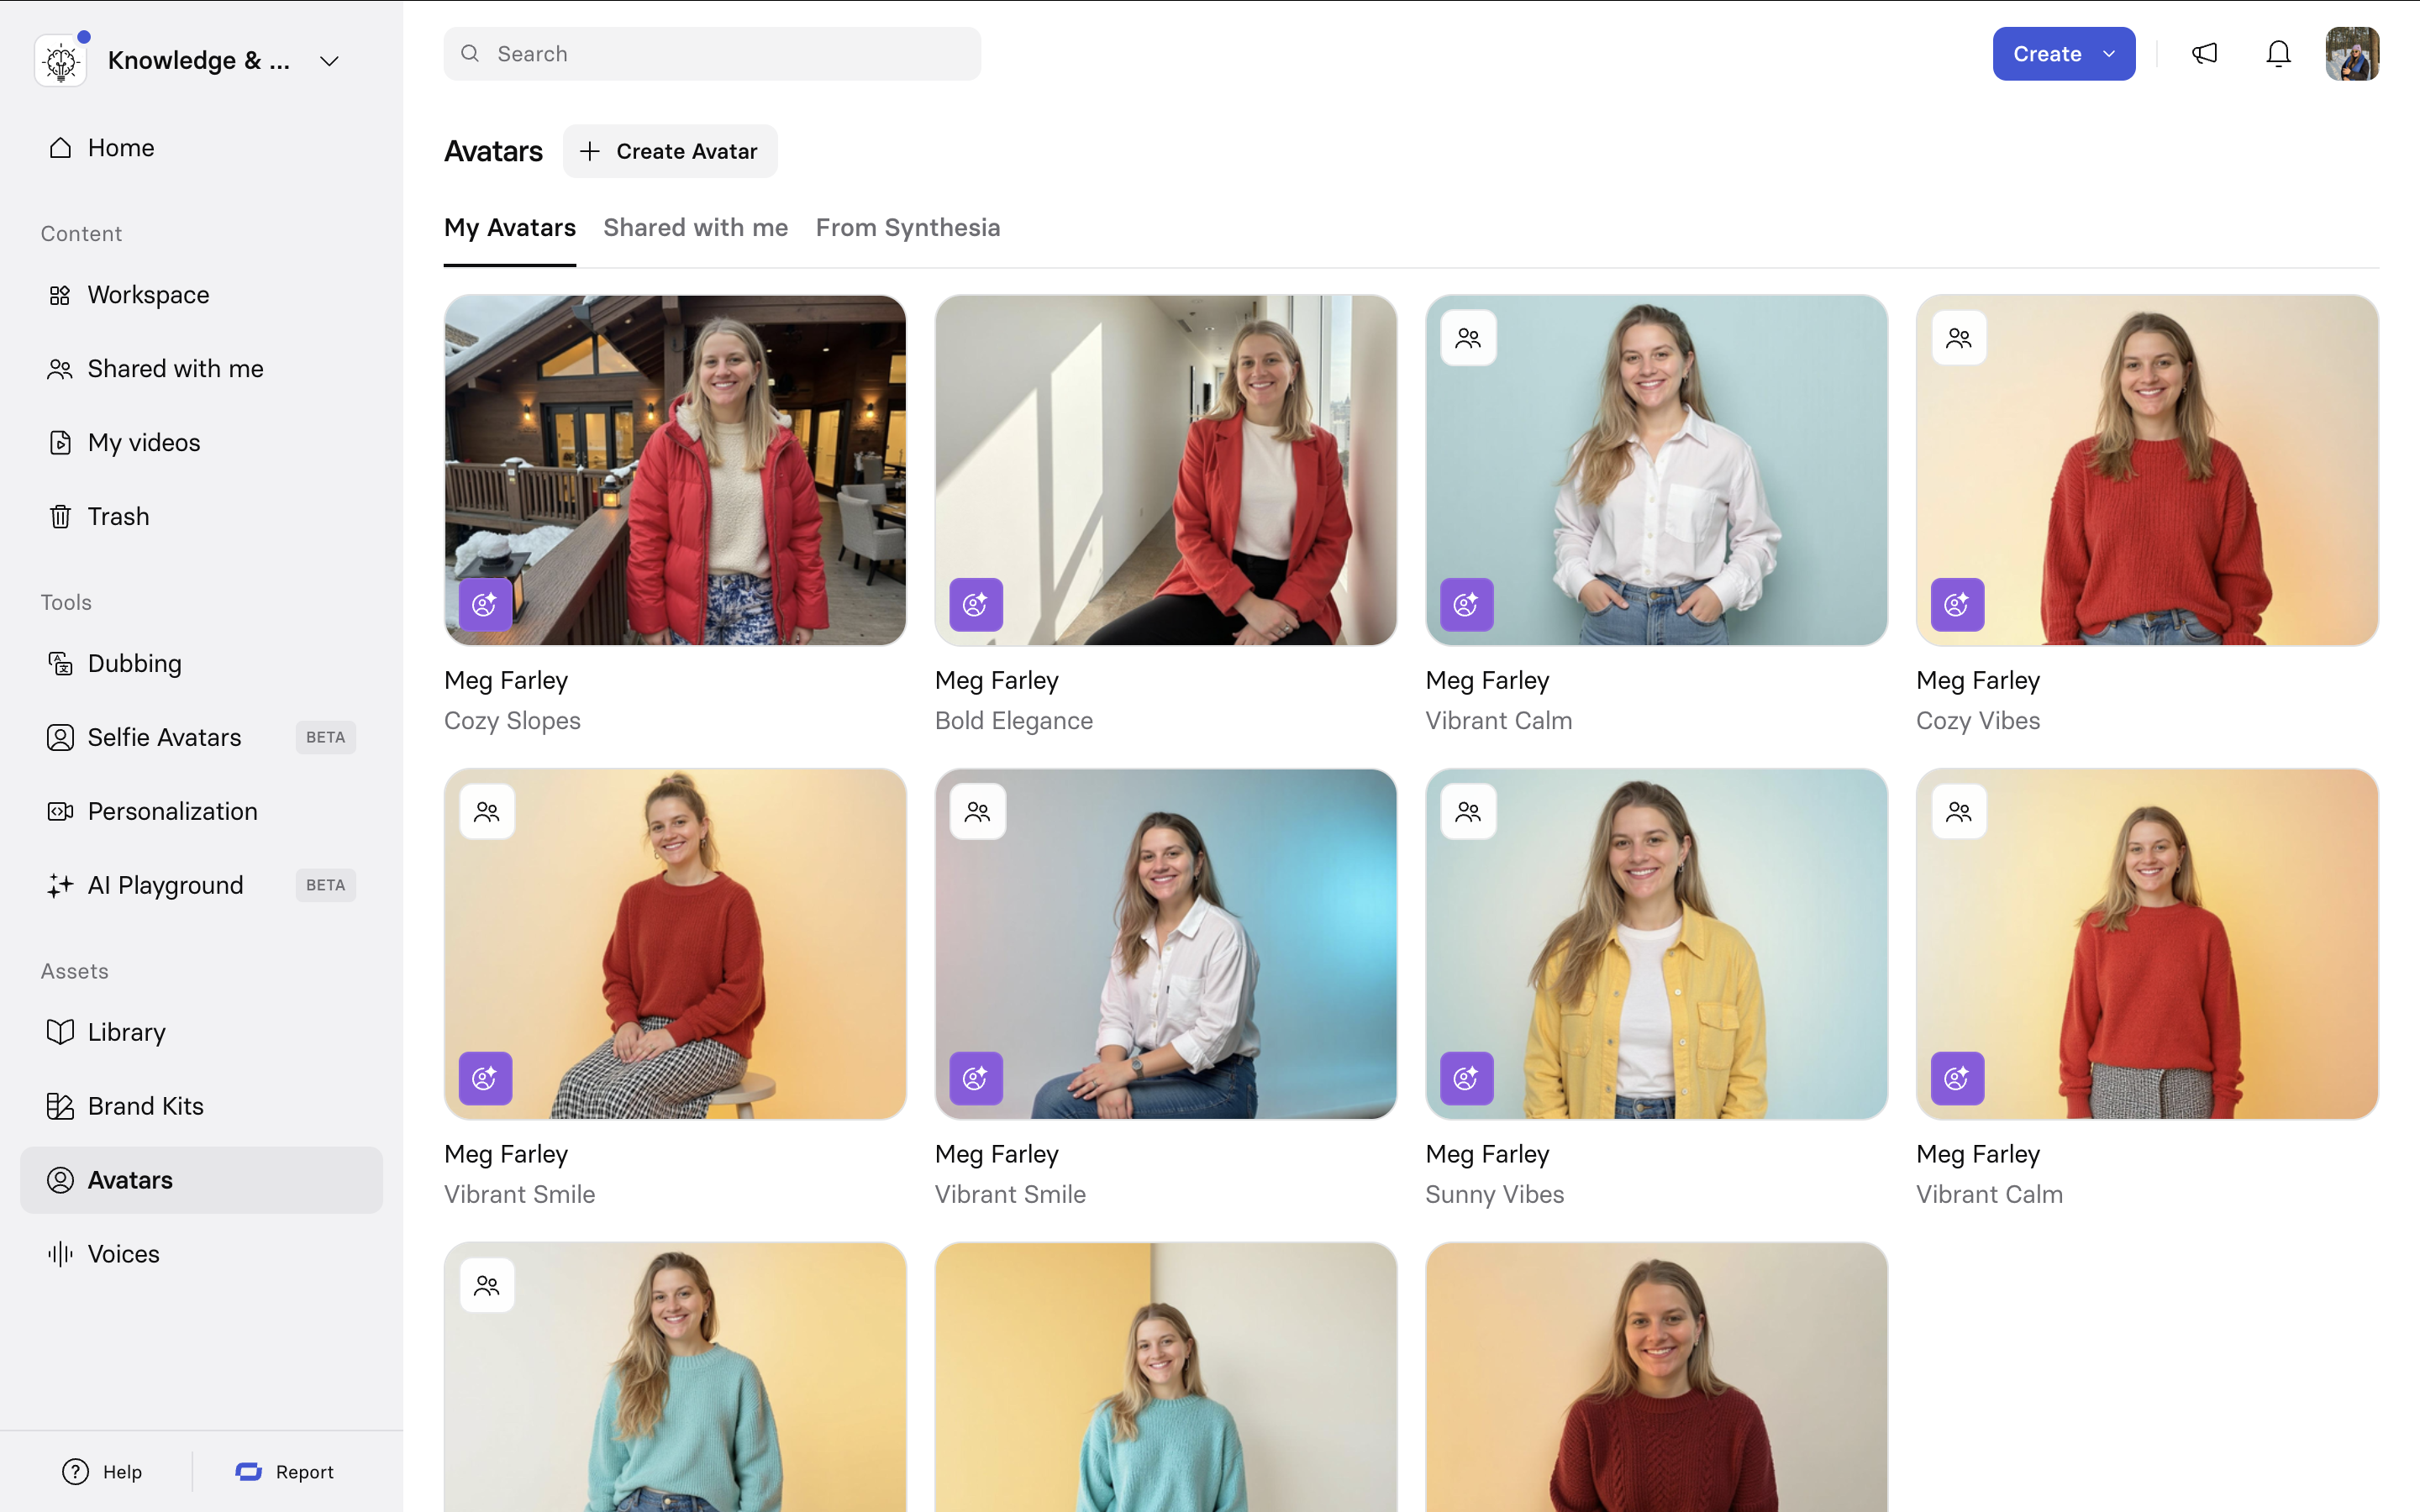Click the purple AI icon on Sunny Vibes avatar
Image resolution: width=2420 pixels, height=1512 pixels.
[1466, 1078]
